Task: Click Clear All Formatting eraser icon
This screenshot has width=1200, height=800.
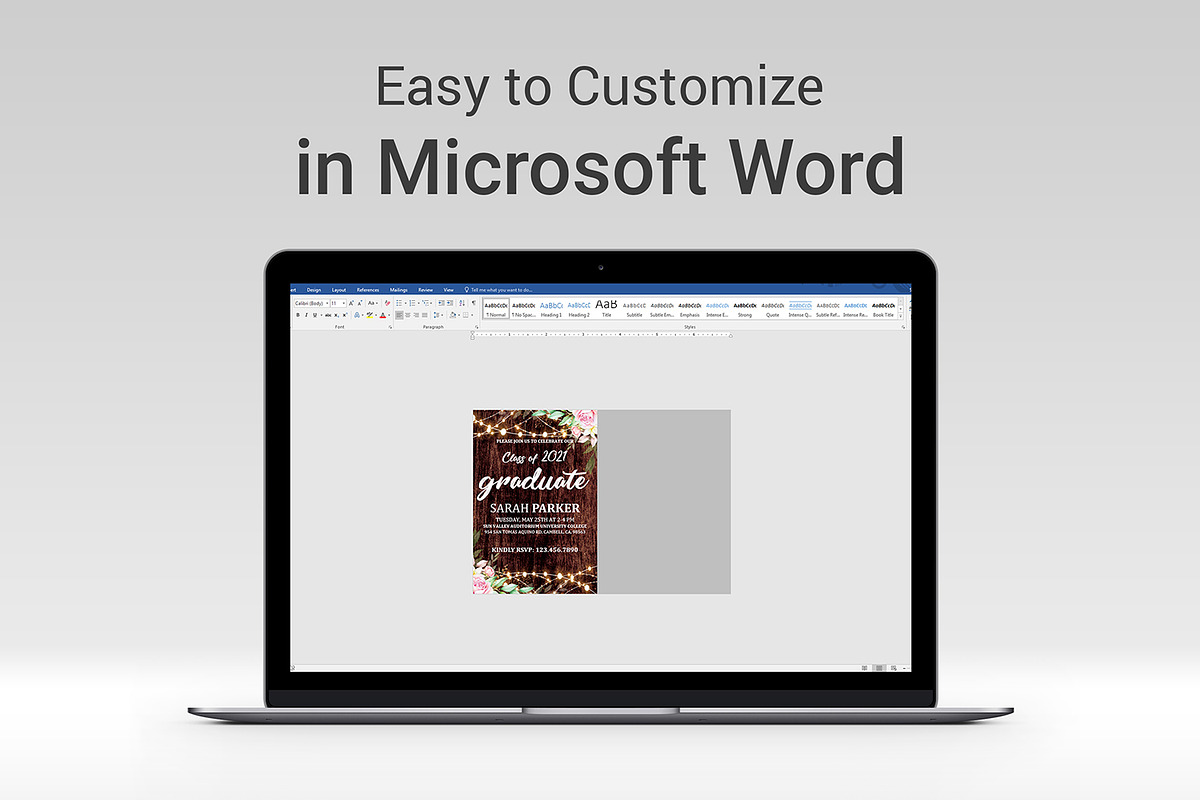Action: (387, 303)
